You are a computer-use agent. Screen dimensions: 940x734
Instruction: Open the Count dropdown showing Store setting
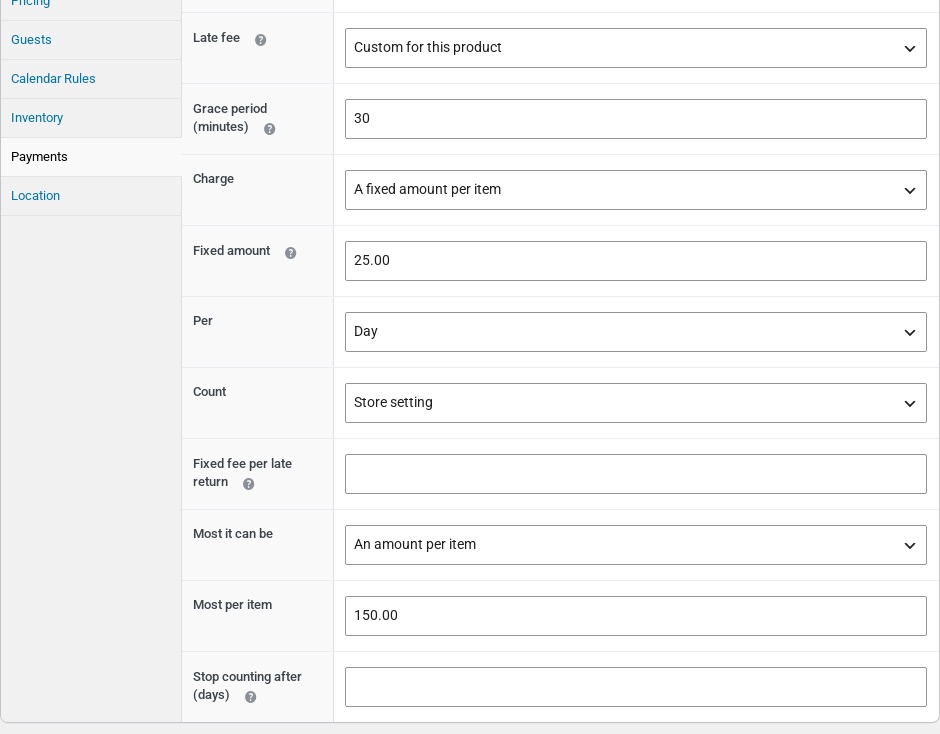[x=635, y=403]
